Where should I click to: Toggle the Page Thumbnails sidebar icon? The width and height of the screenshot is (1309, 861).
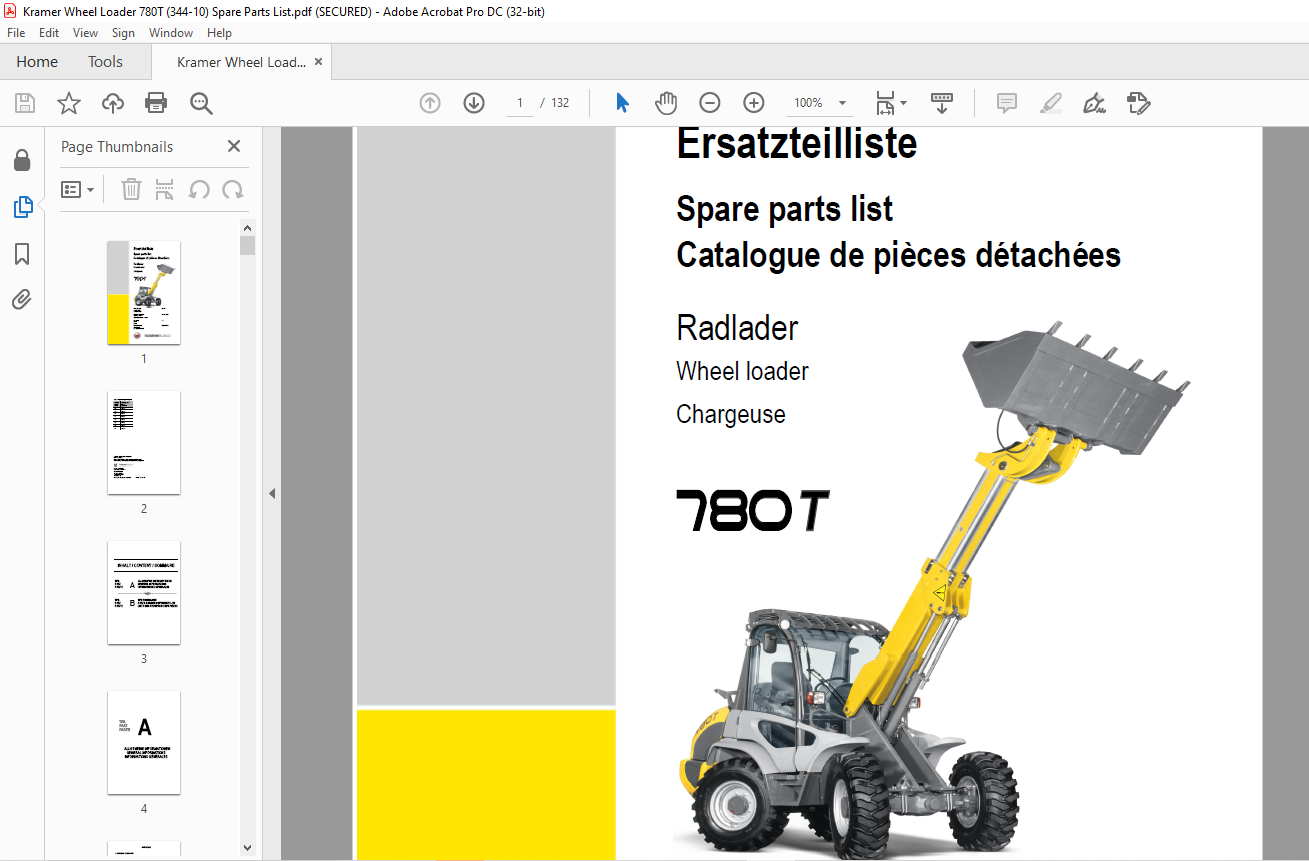[22, 207]
